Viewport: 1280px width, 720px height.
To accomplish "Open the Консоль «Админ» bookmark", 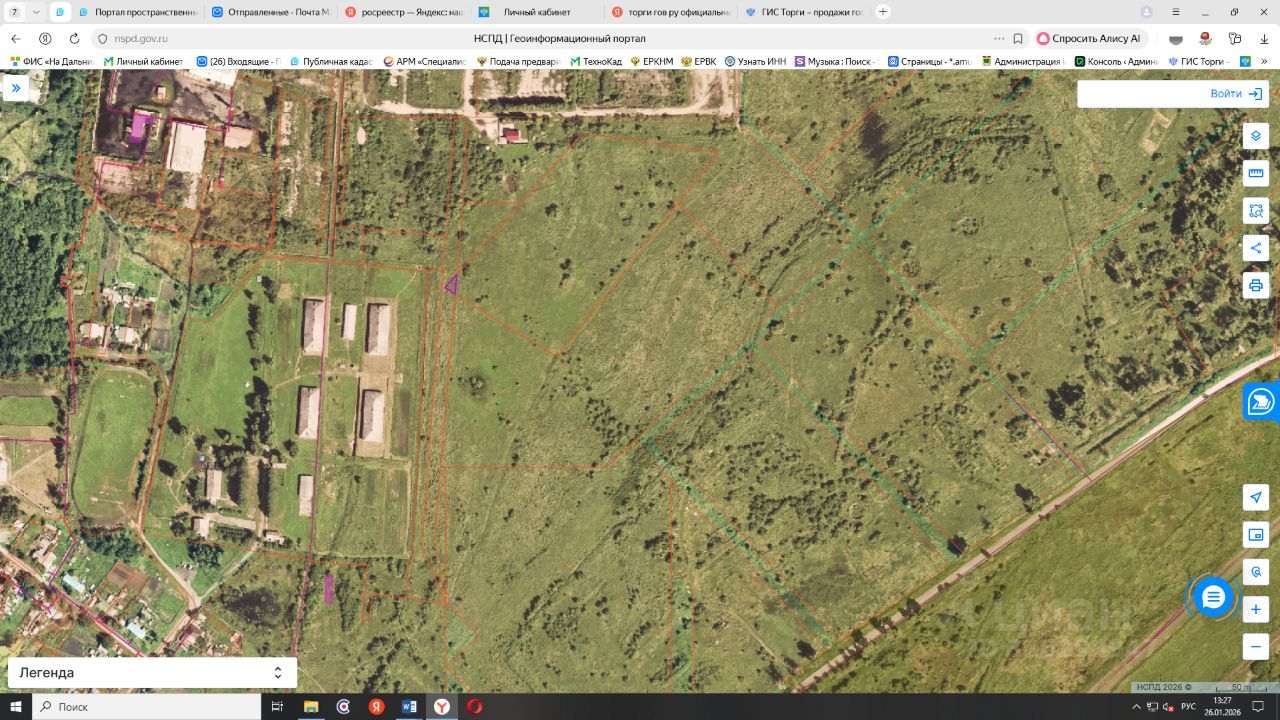I will 1116,61.
